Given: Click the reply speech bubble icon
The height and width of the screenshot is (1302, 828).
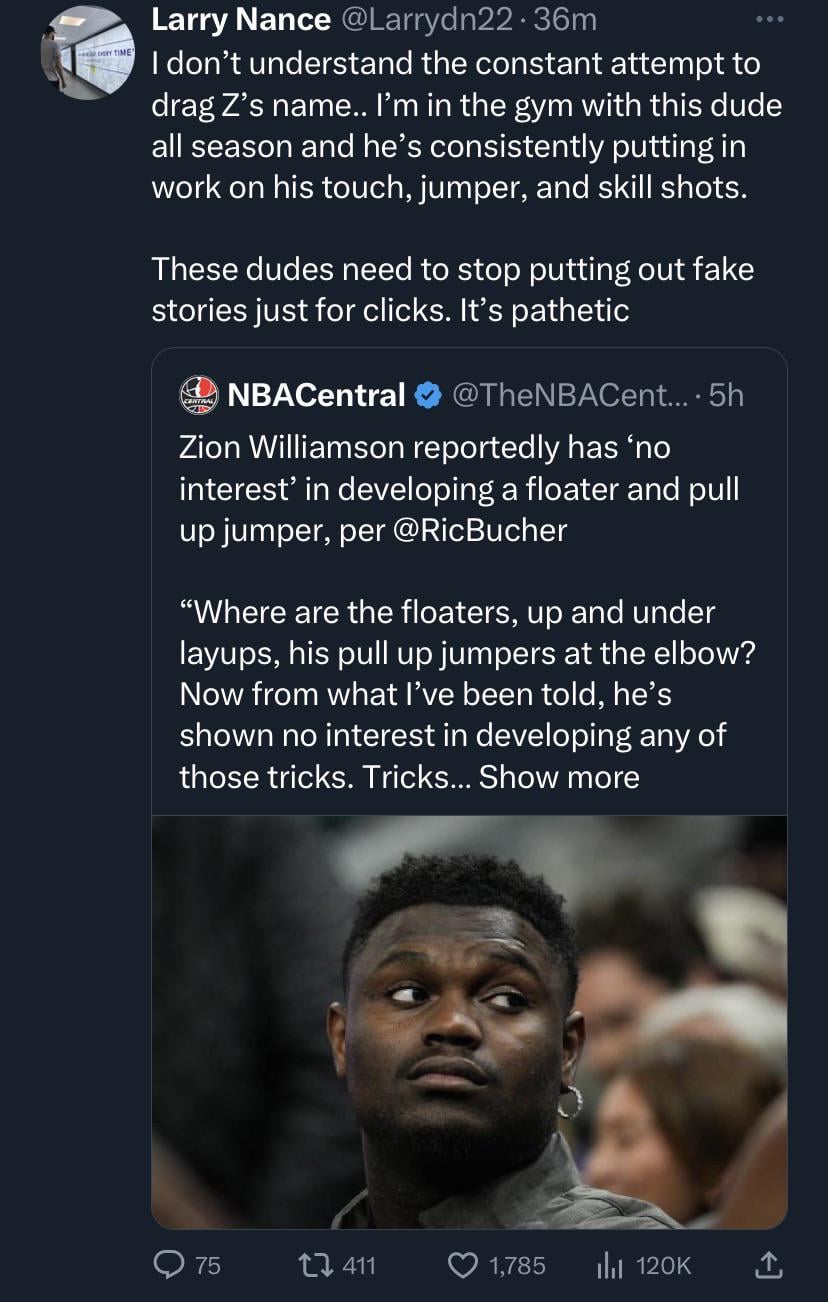Looking at the screenshot, I should click(169, 1265).
